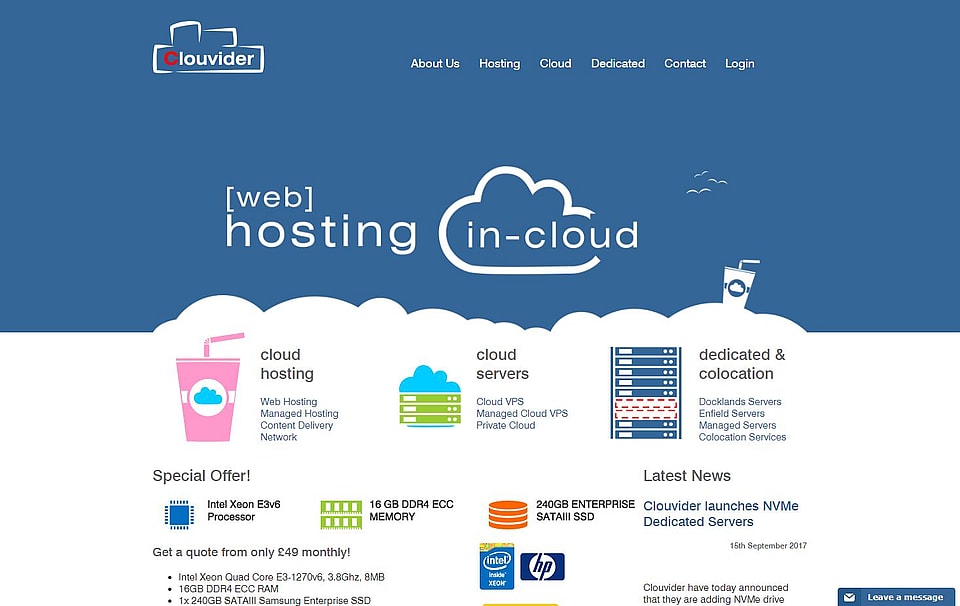The width and height of the screenshot is (960, 606).
Task: Open the Managed Cloud VPS link
Action: pyautogui.click(x=522, y=413)
